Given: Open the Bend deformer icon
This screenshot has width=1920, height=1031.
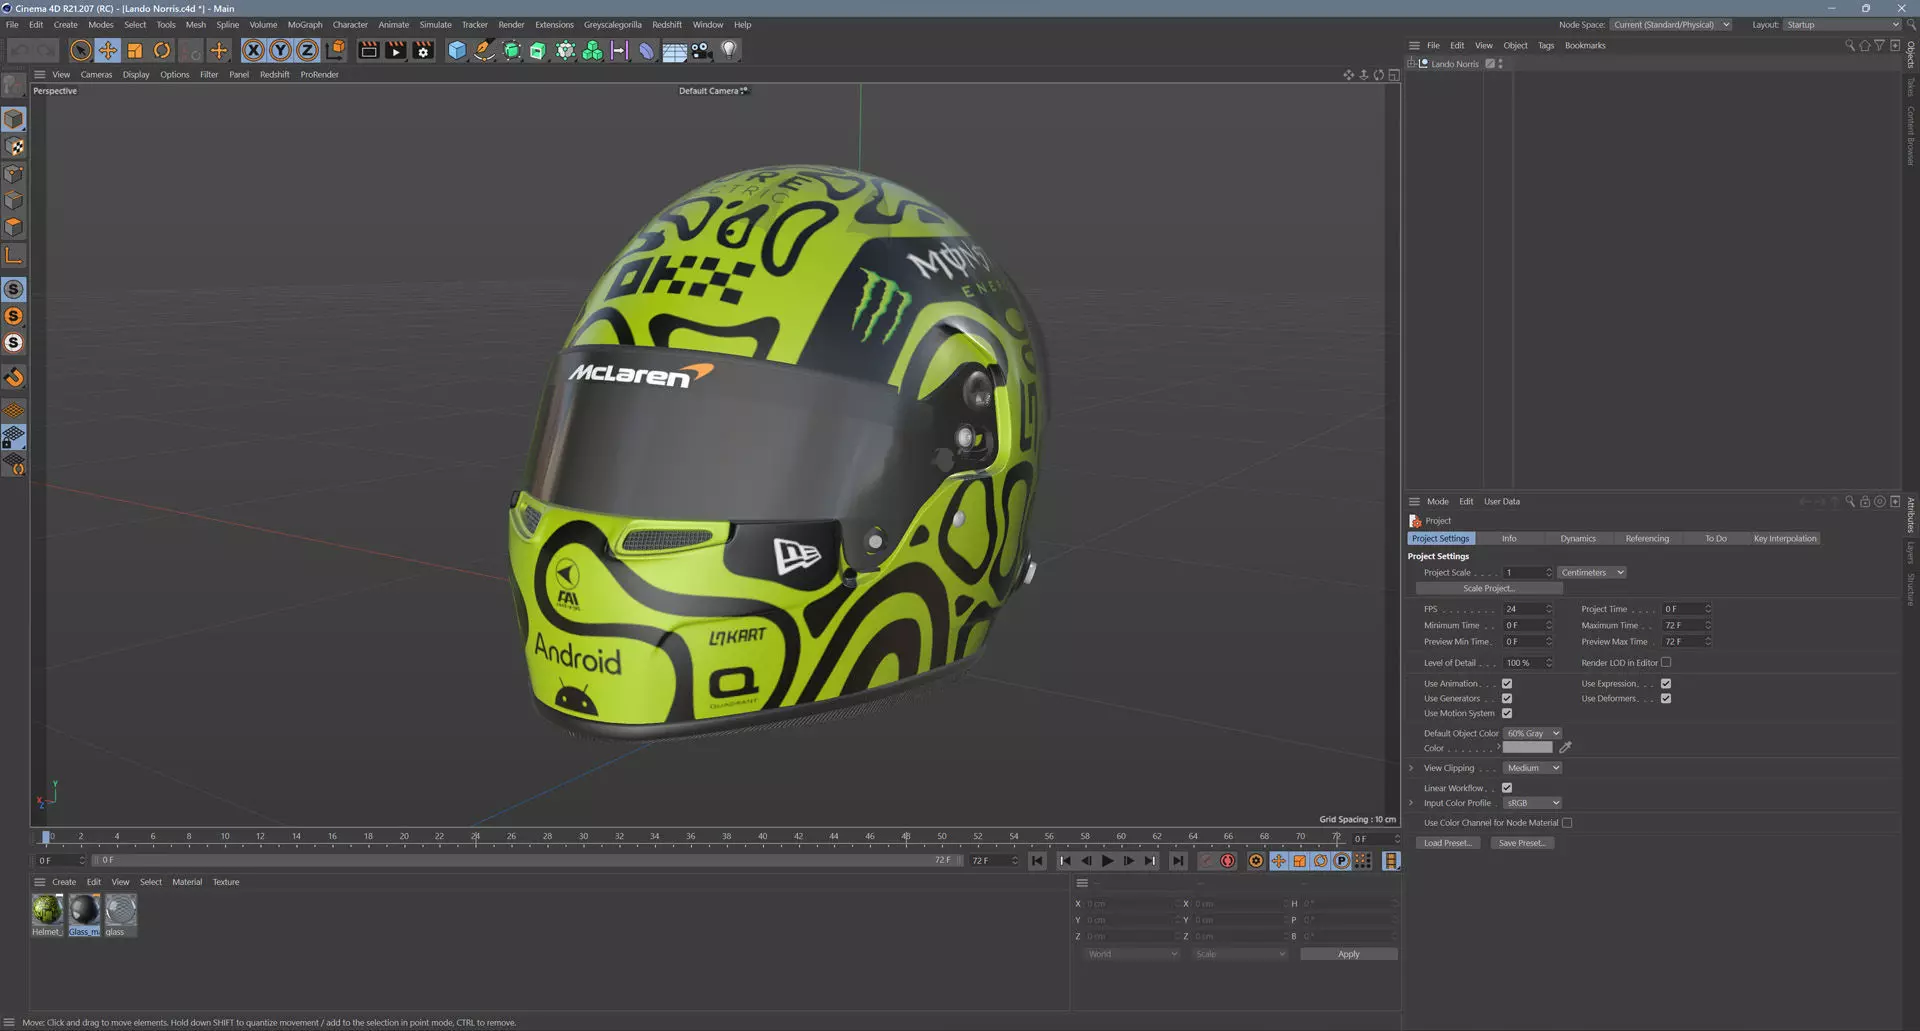Looking at the screenshot, I should point(647,50).
